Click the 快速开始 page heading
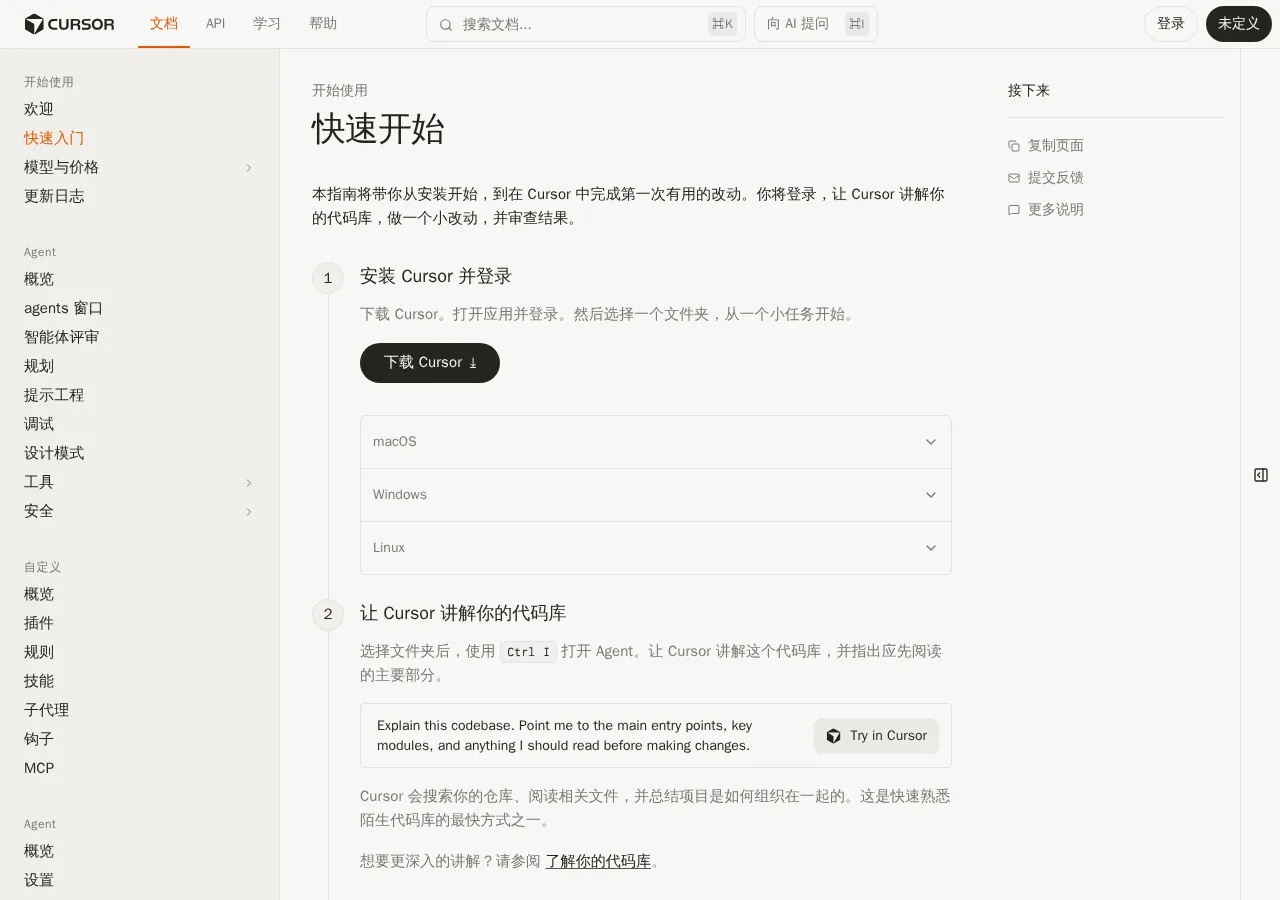Viewport: 1280px width, 900px height. point(378,129)
